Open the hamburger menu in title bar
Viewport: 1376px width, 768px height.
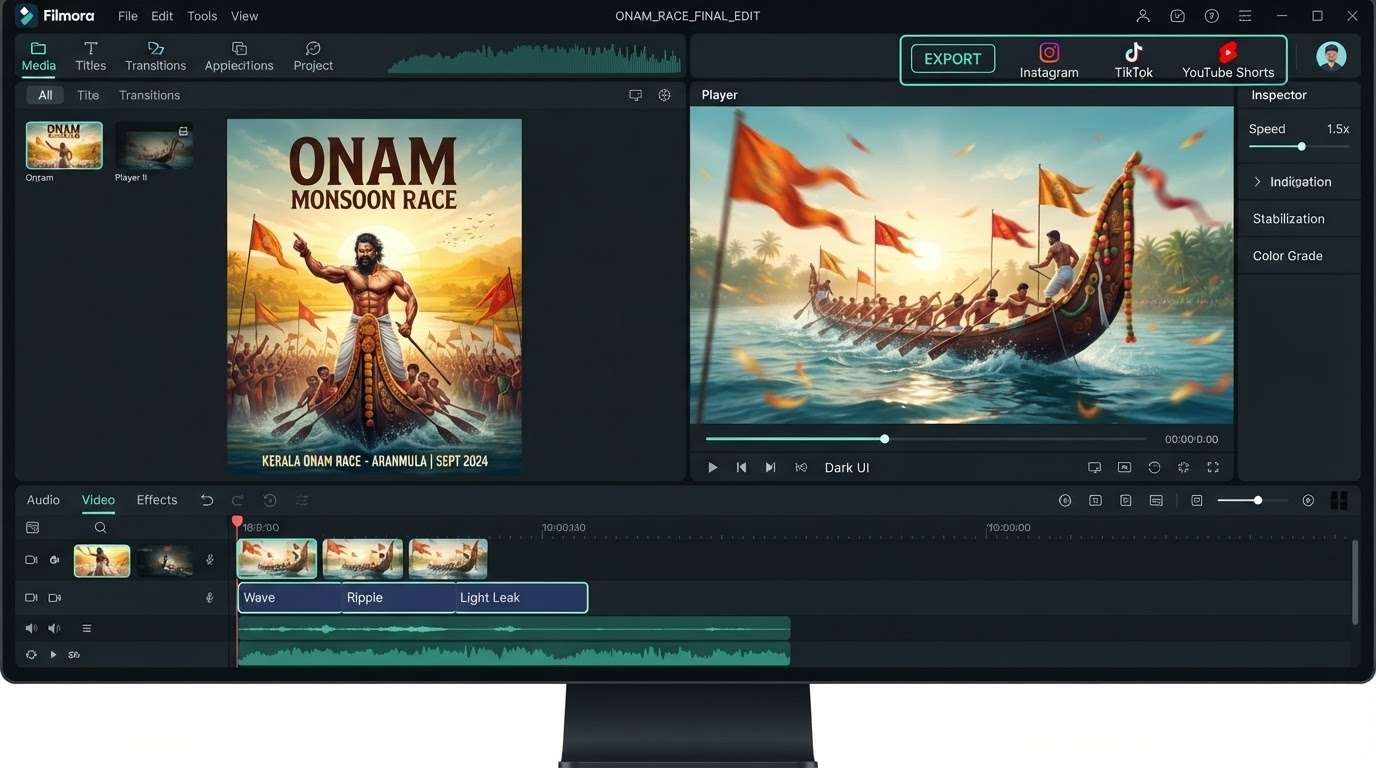pyautogui.click(x=1245, y=16)
